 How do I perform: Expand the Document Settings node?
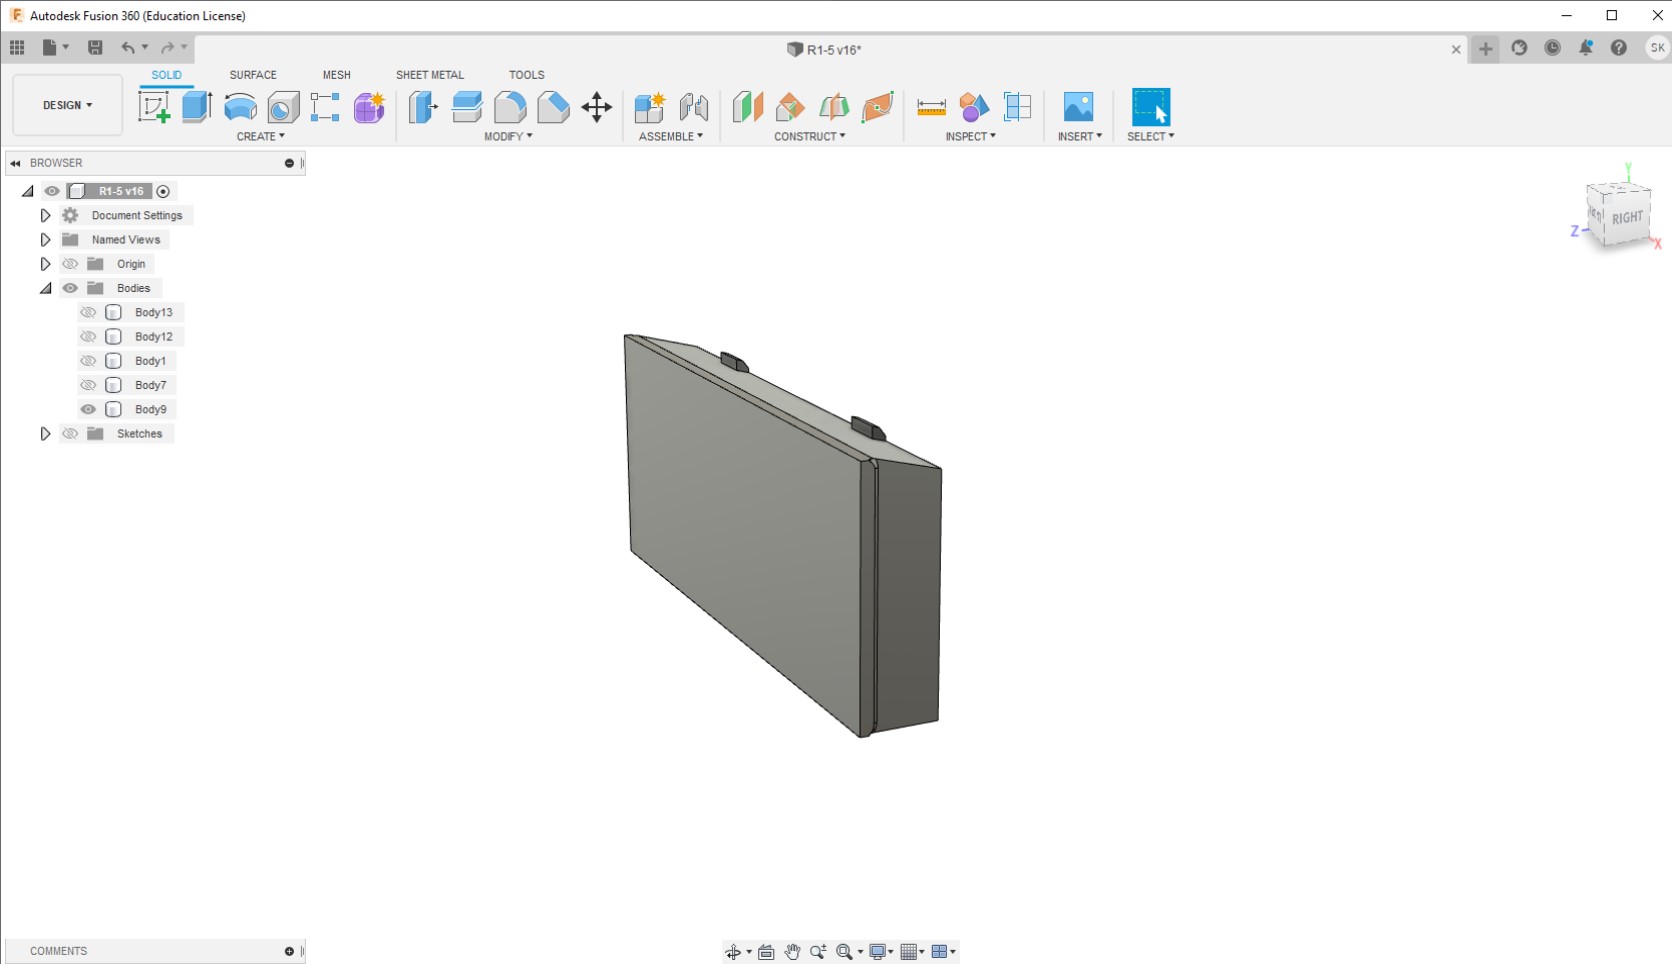point(45,215)
